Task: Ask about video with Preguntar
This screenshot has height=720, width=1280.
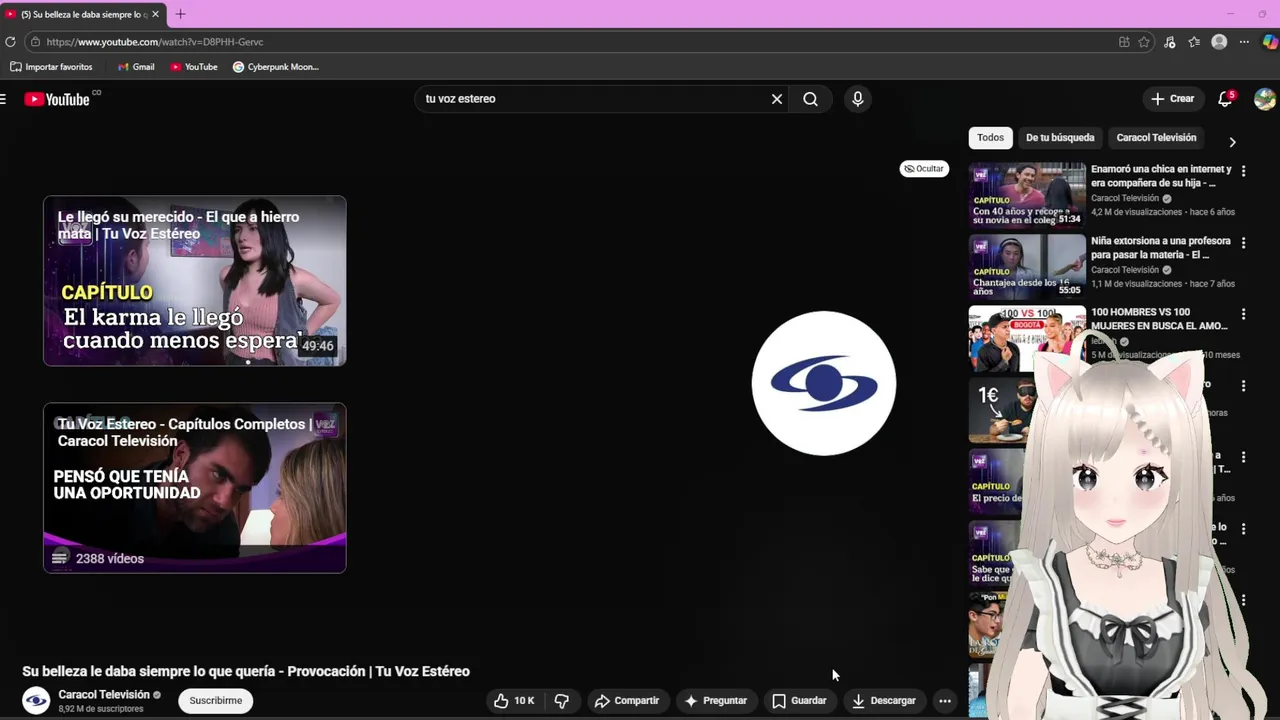Action: [x=716, y=701]
